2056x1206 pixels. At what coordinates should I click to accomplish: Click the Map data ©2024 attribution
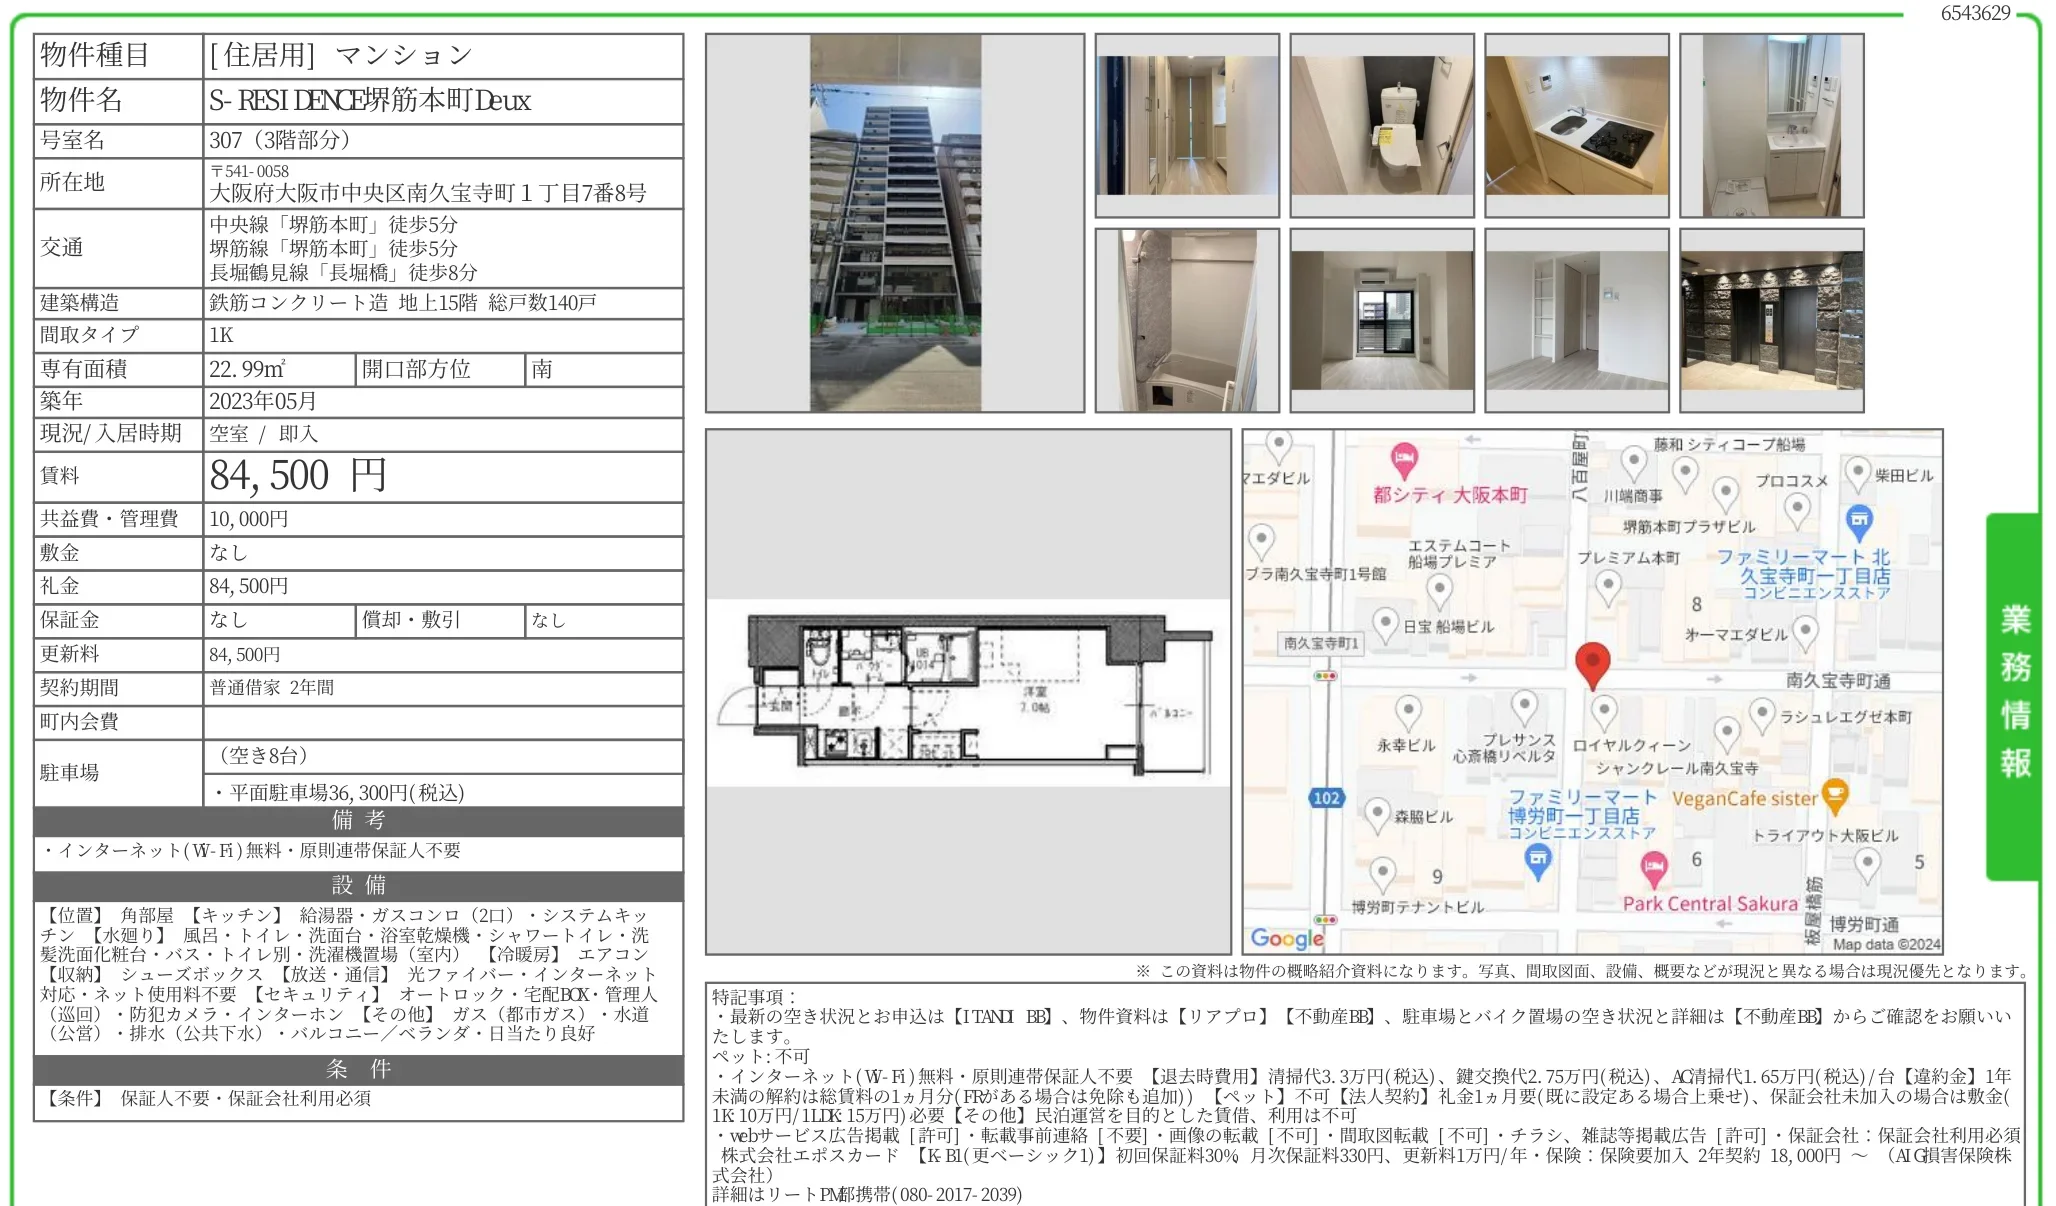[x=1885, y=944]
